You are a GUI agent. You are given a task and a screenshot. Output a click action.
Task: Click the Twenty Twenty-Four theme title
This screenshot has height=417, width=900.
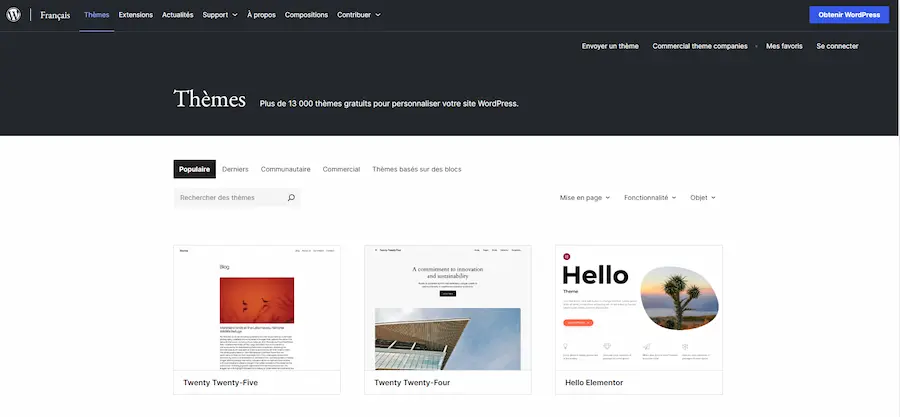coord(412,383)
